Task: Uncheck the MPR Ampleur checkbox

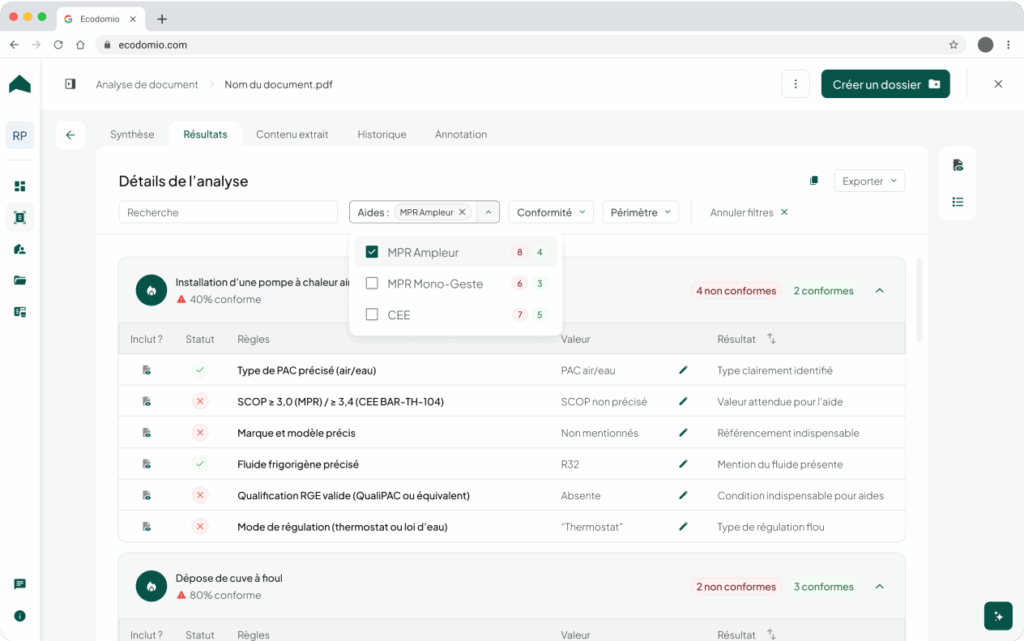Action: click(372, 252)
